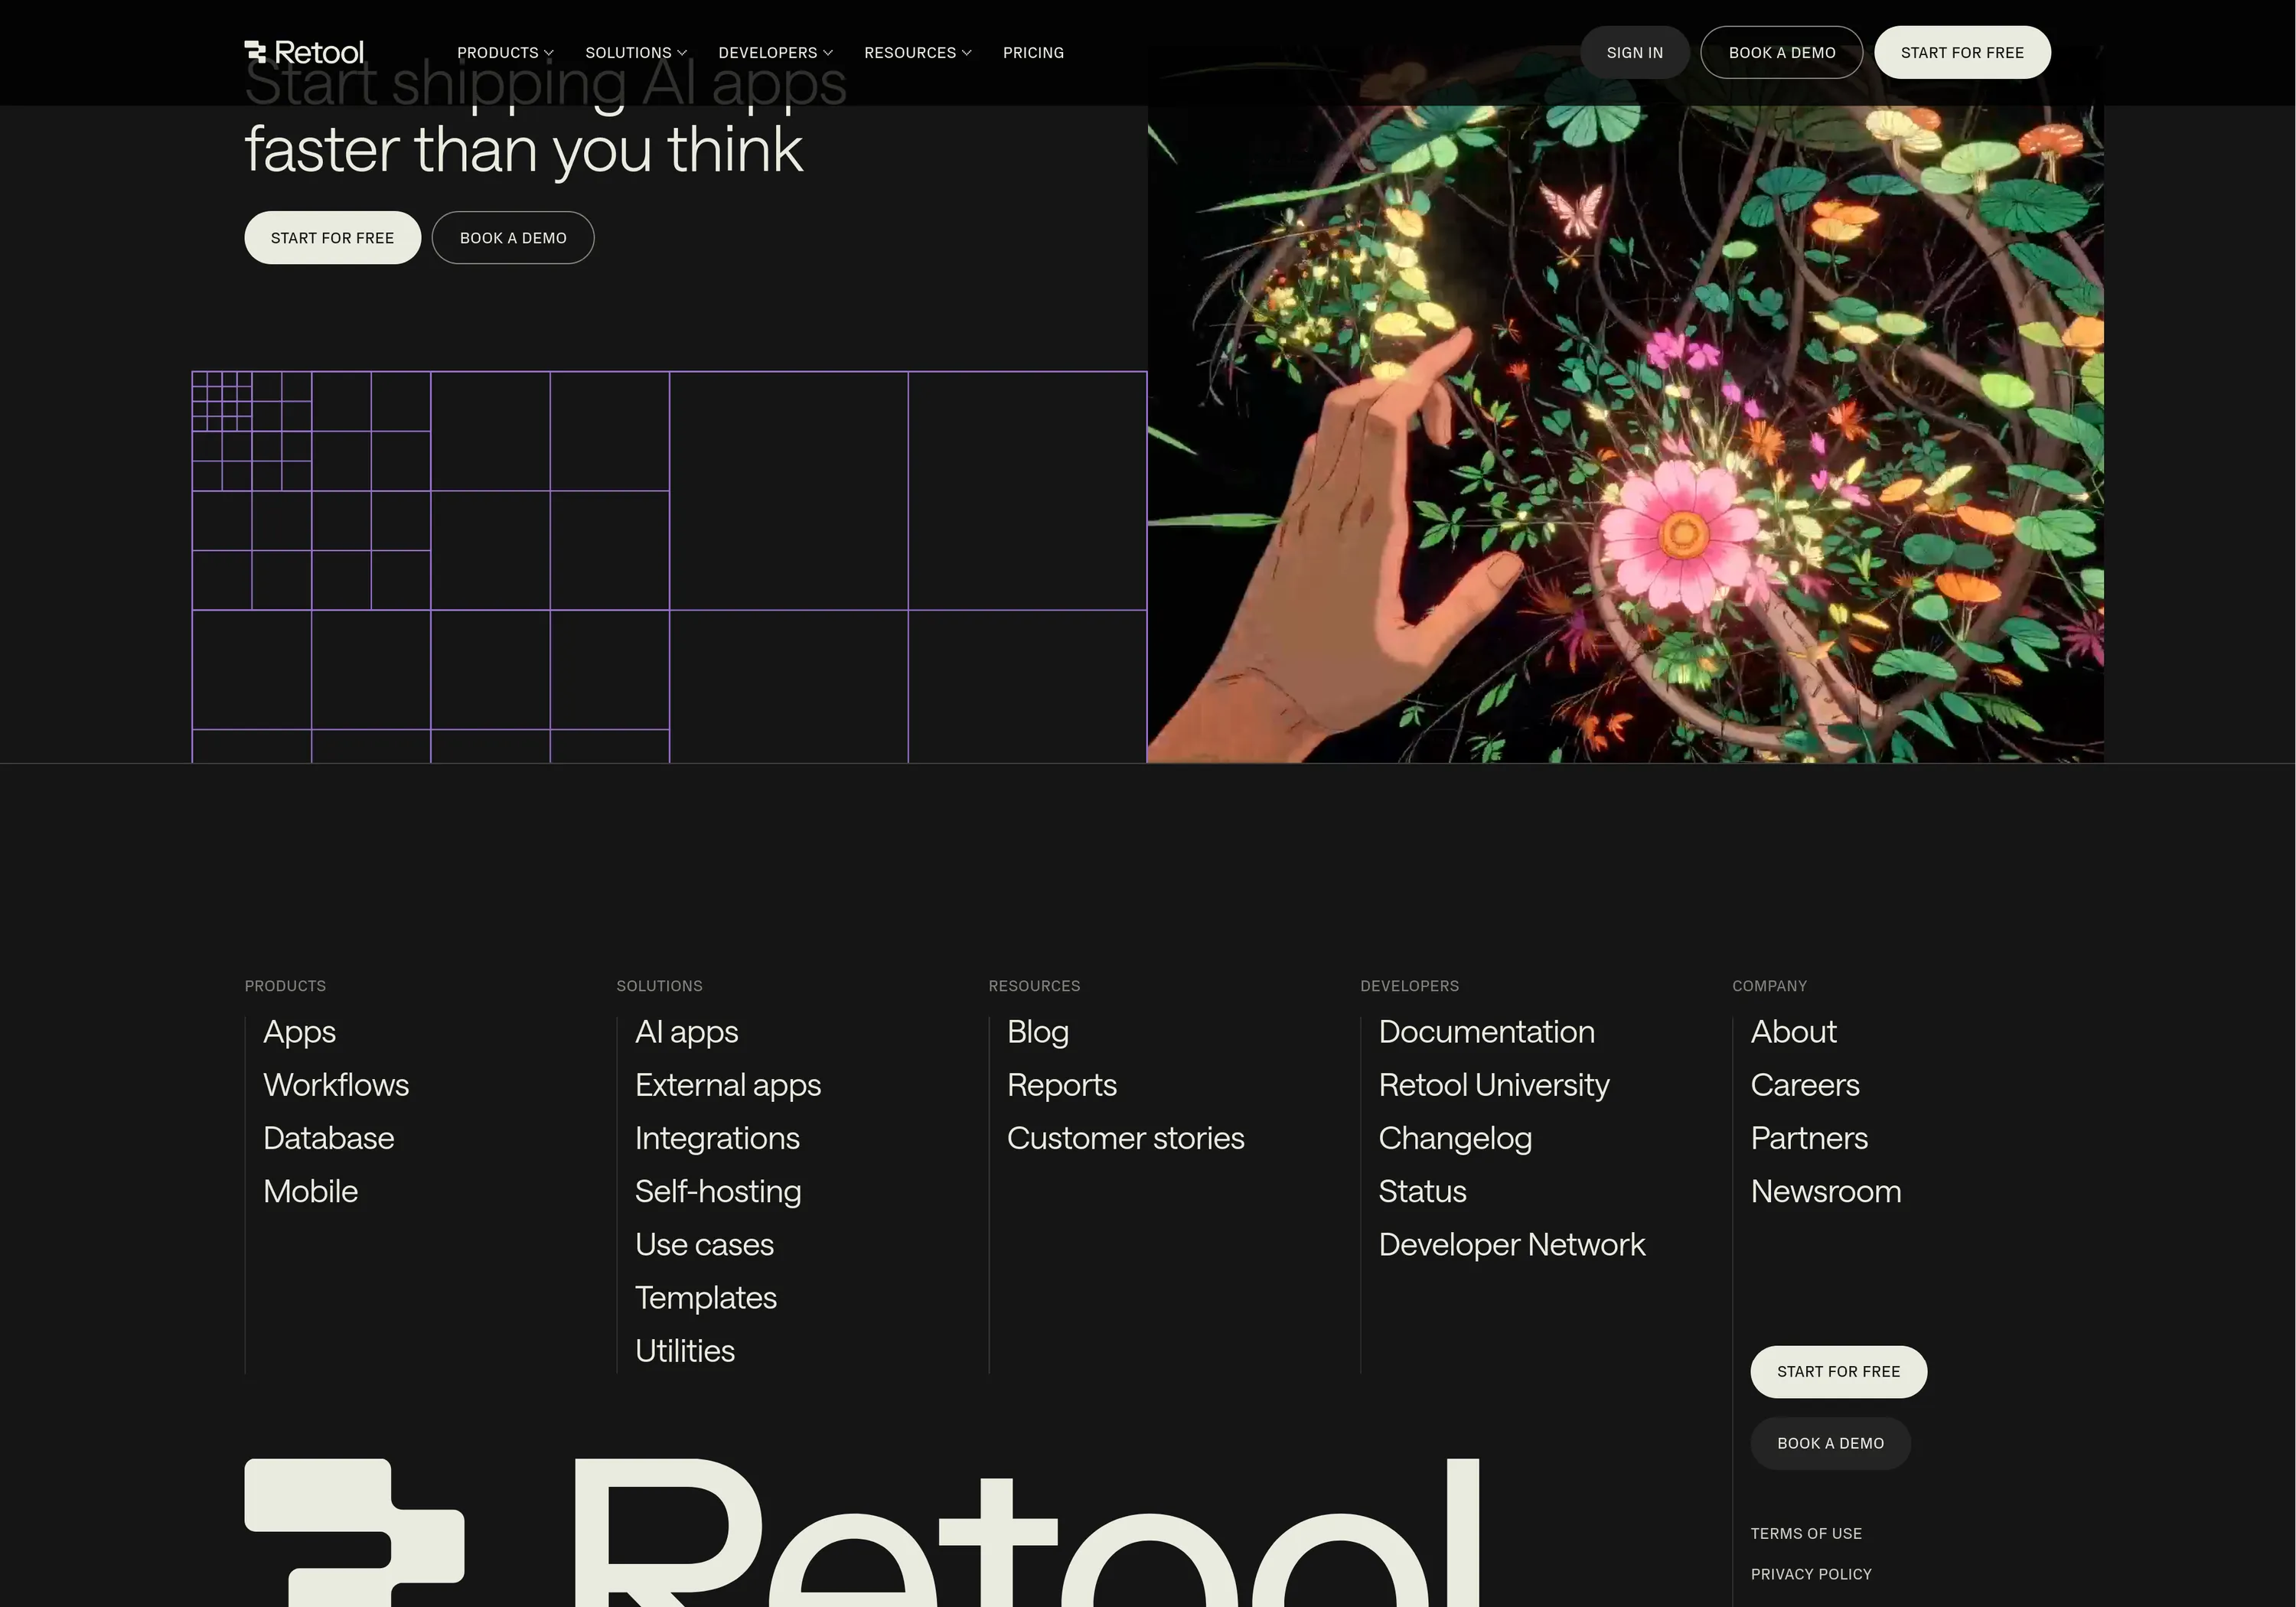
Task: Open the Workflows footer link
Action: click(x=336, y=1085)
